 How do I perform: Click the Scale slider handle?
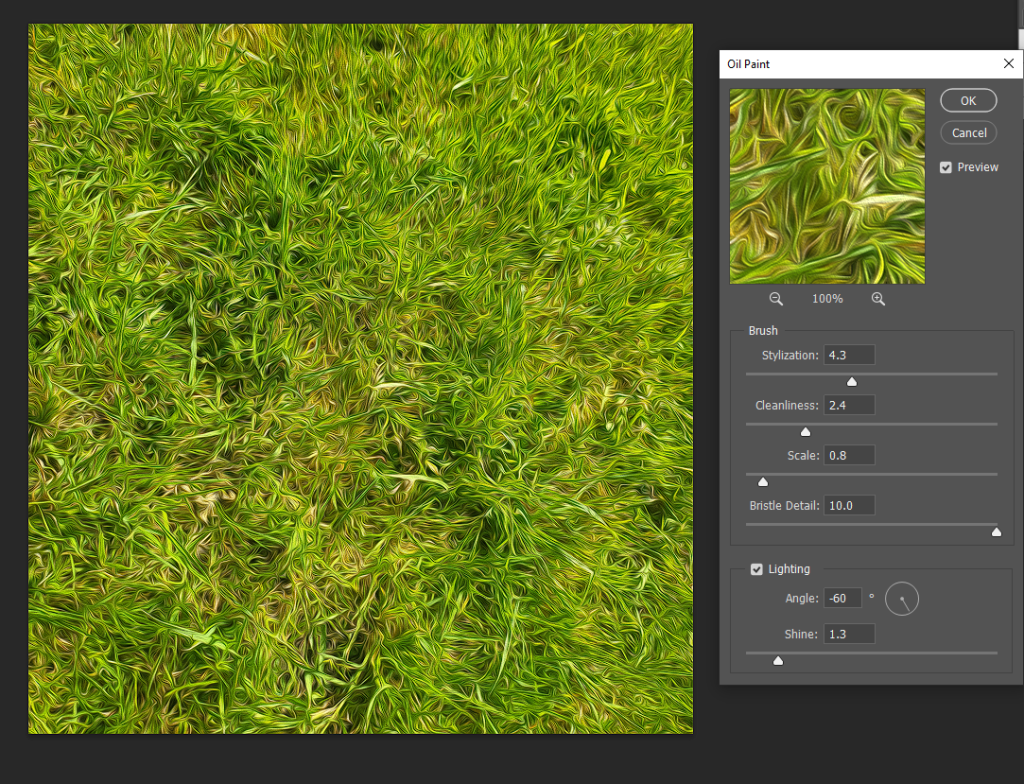click(x=763, y=481)
